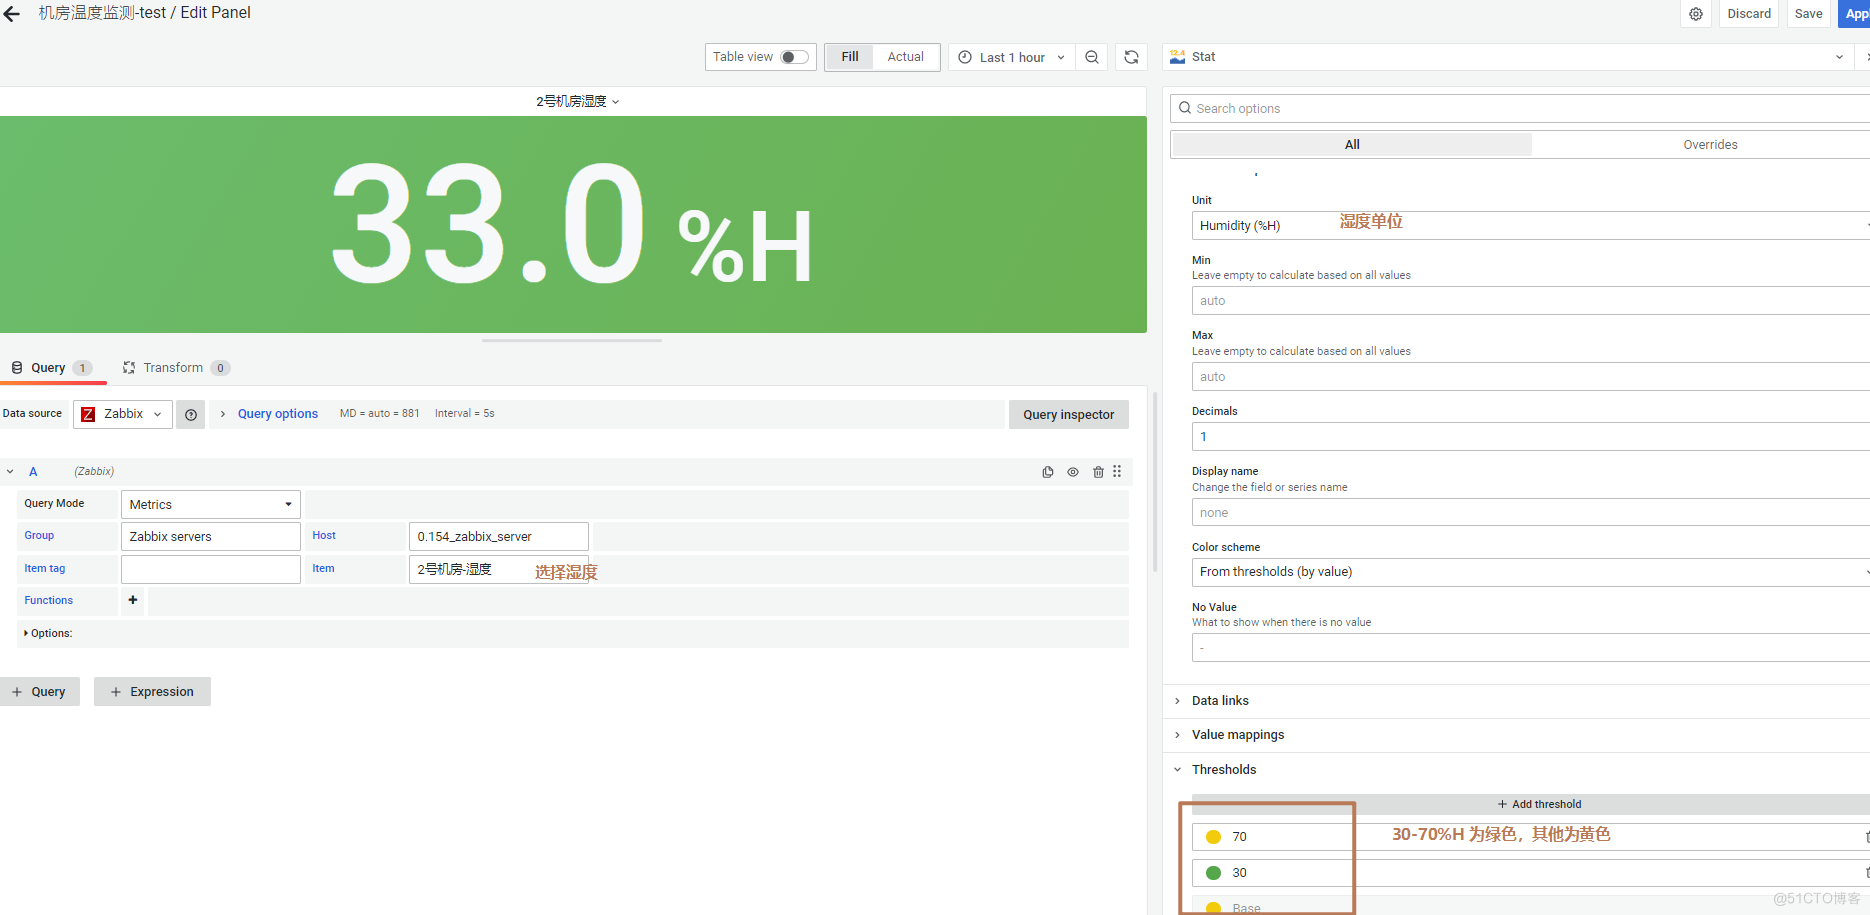The height and width of the screenshot is (915, 1870).
Task: Switch to Transform tab
Action: (x=176, y=368)
